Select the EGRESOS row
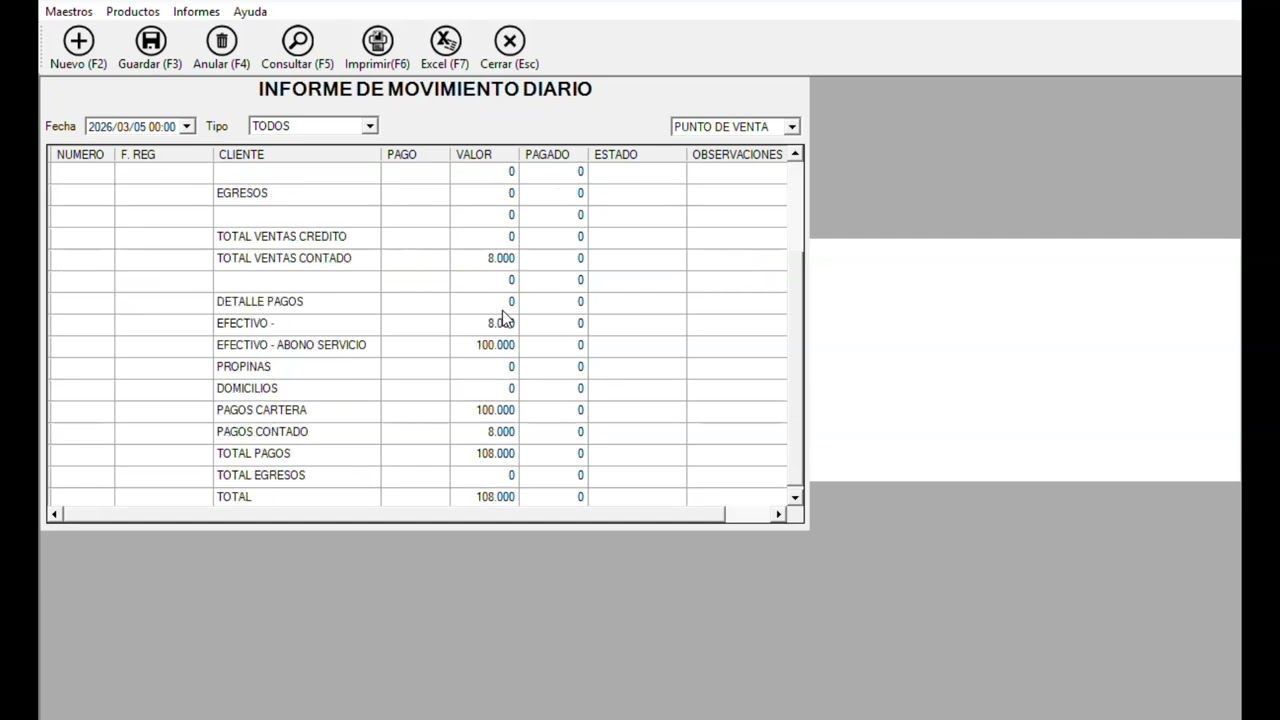This screenshot has width=1280, height=720. pos(417,193)
